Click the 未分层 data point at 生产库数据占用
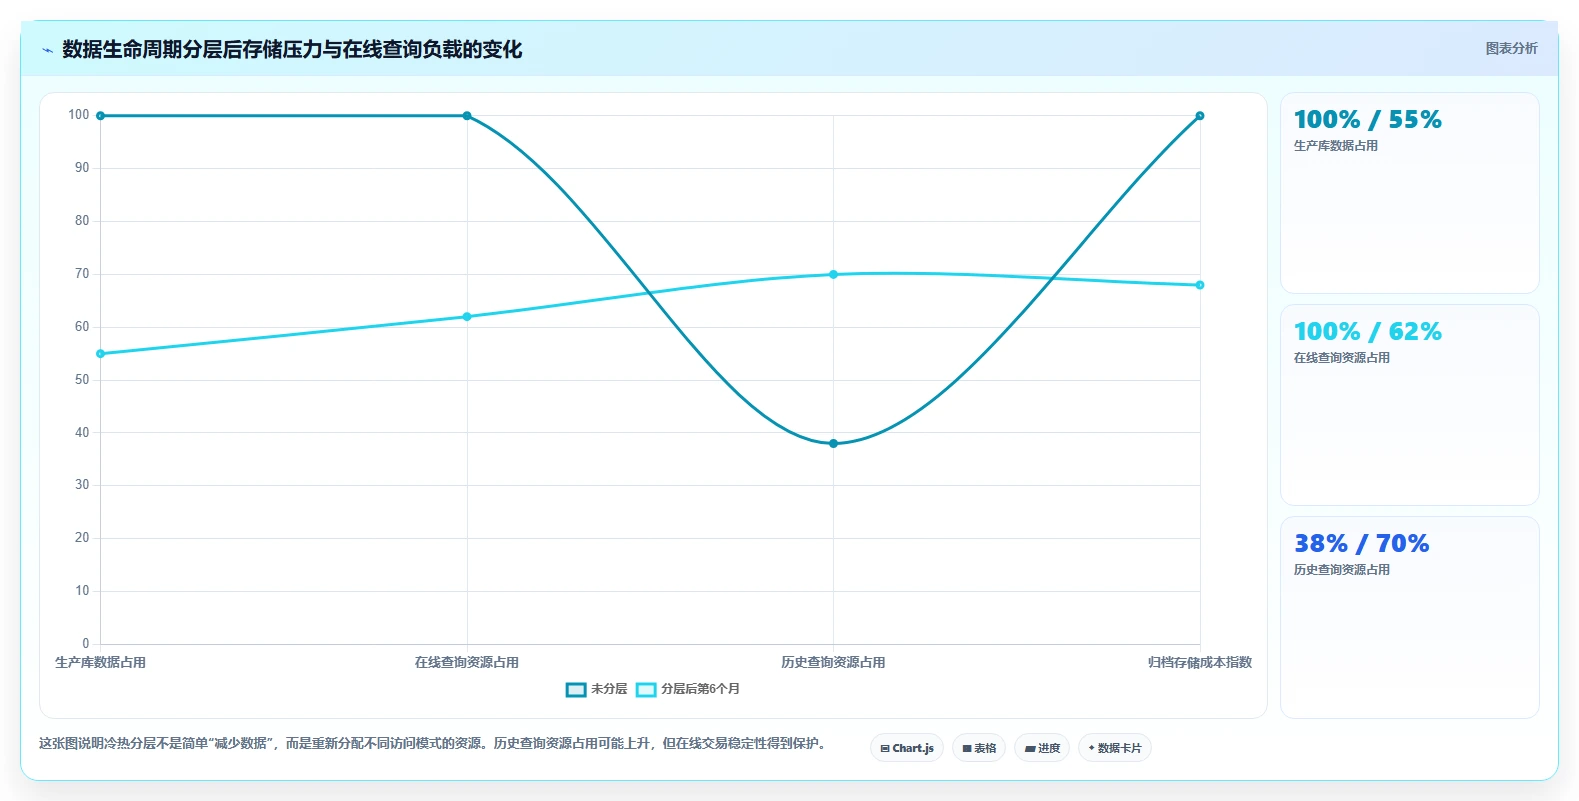This screenshot has height=801, width=1579. (100, 116)
